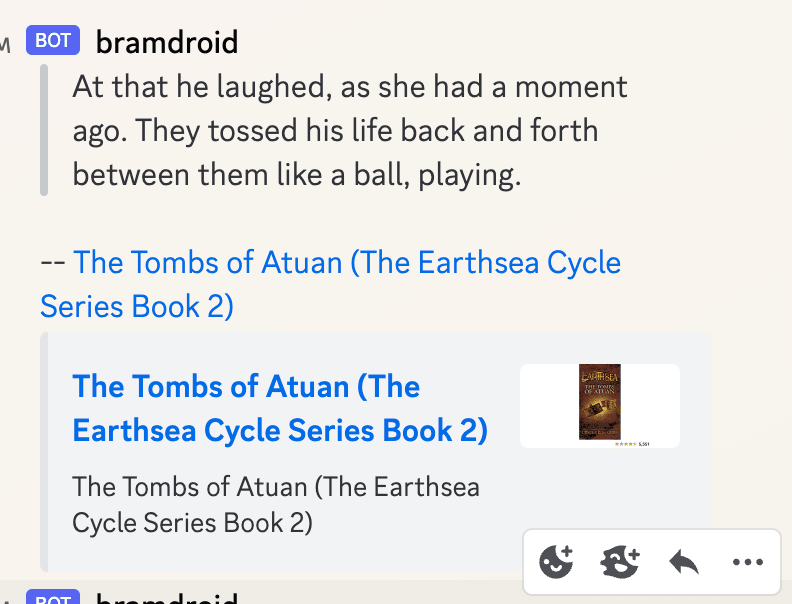Viewport: 792px width, 604px height.
Task: Add a super reaction to the message
Action: tap(620, 562)
